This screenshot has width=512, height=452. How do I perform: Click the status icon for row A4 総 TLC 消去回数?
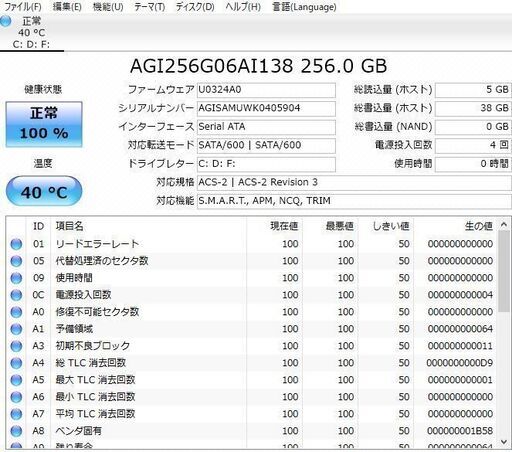[x=16, y=363]
